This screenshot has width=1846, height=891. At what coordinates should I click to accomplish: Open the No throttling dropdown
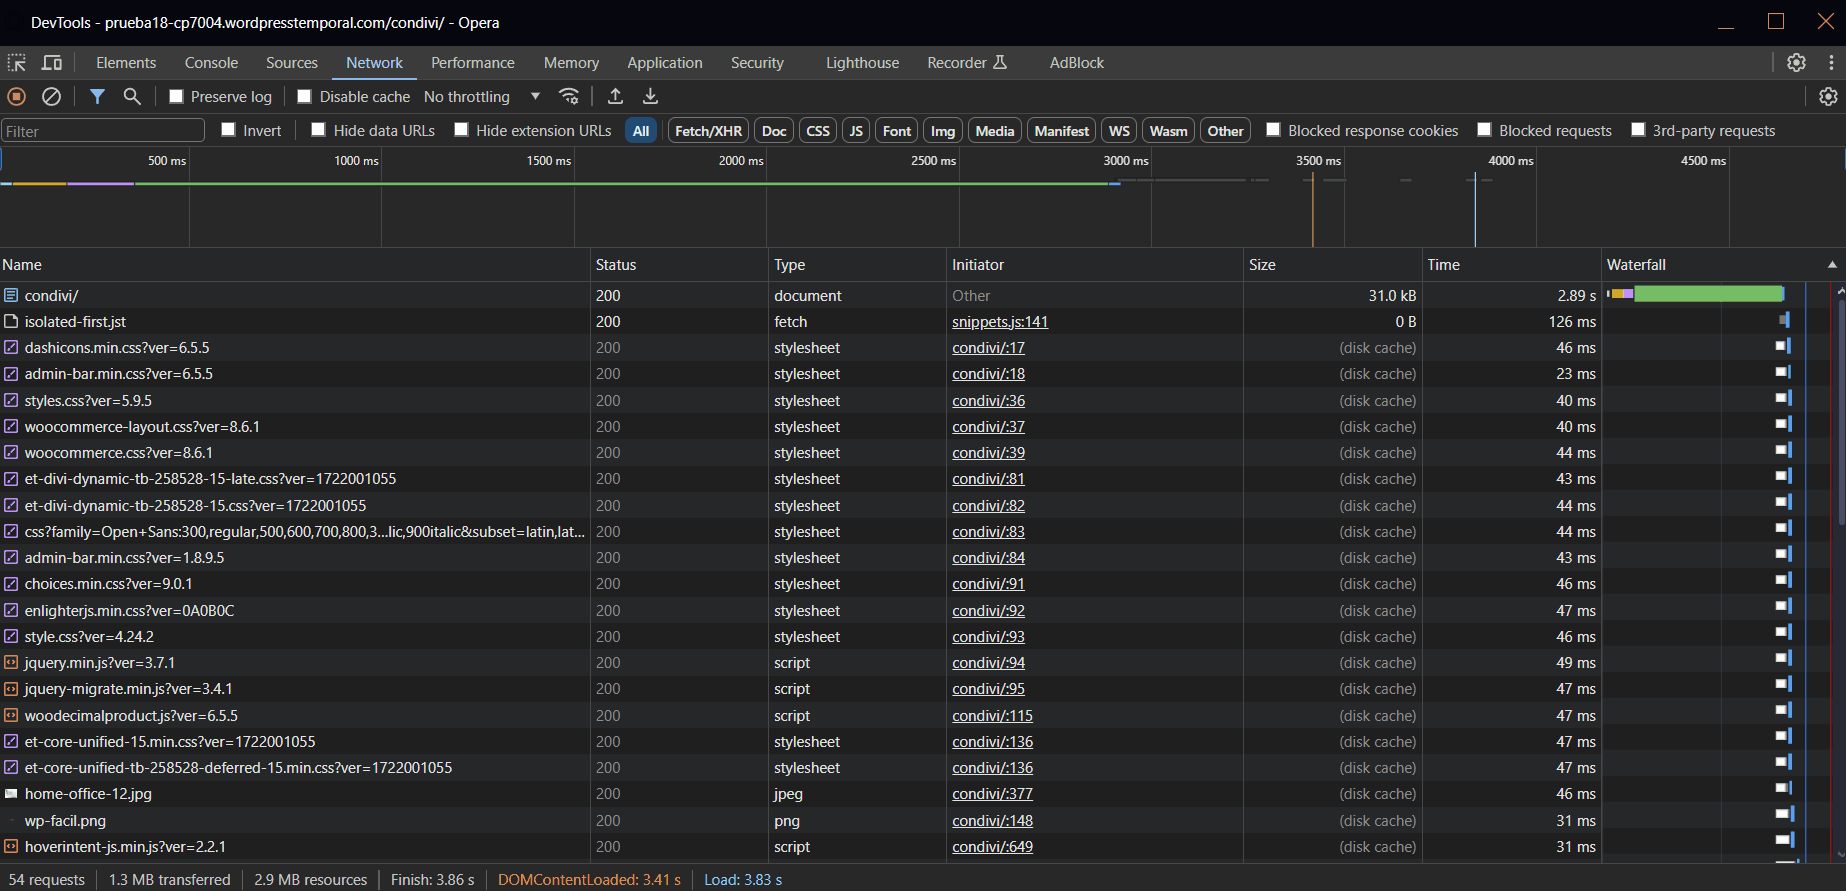tap(481, 96)
